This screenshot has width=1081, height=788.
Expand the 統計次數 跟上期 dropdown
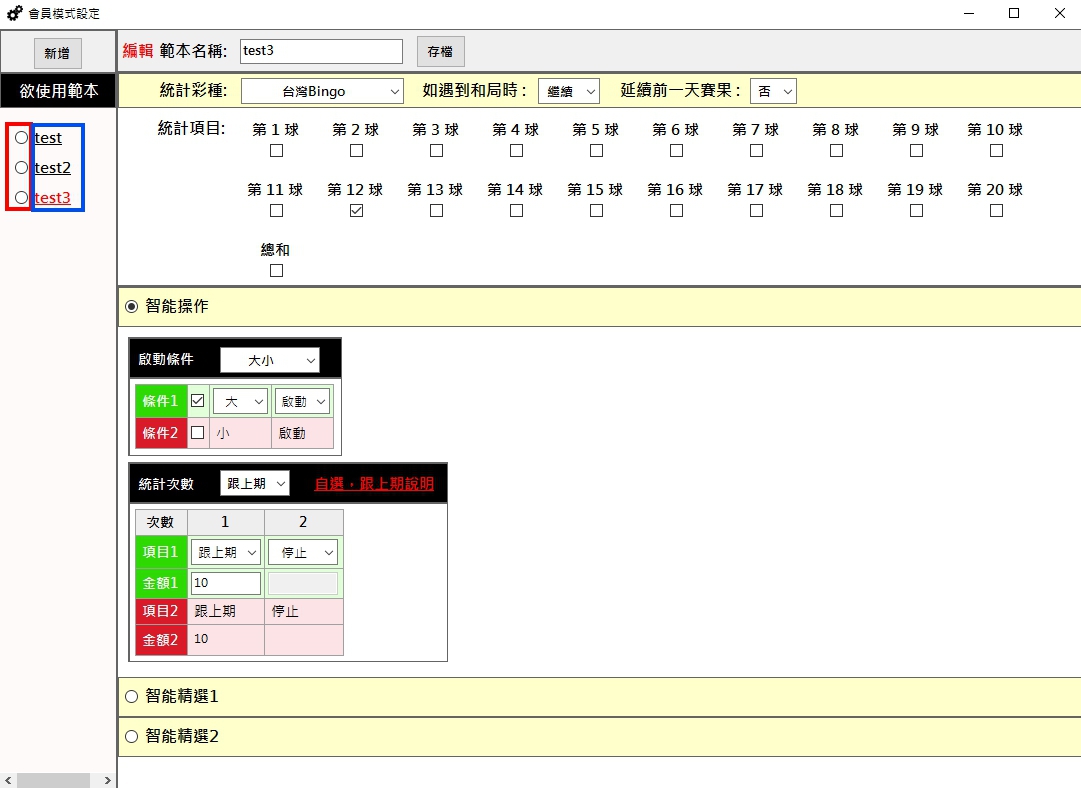click(x=255, y=484)
